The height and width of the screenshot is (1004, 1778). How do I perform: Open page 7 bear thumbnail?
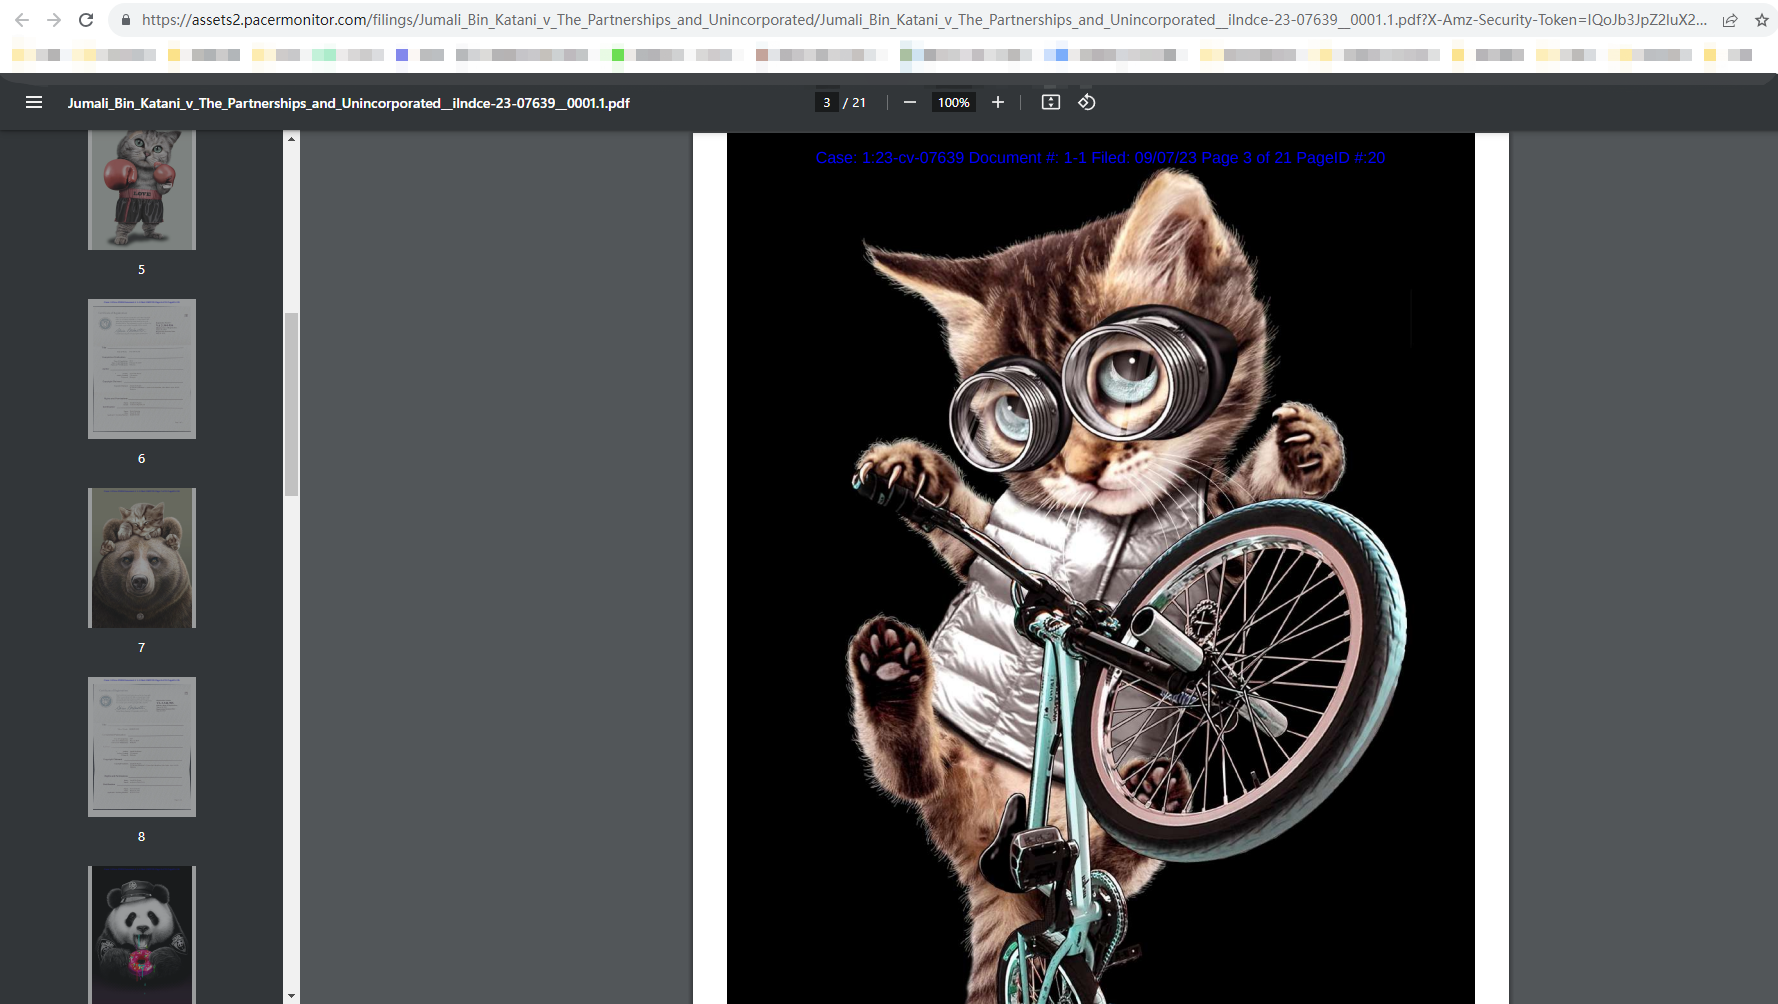[x=142, y=558]
